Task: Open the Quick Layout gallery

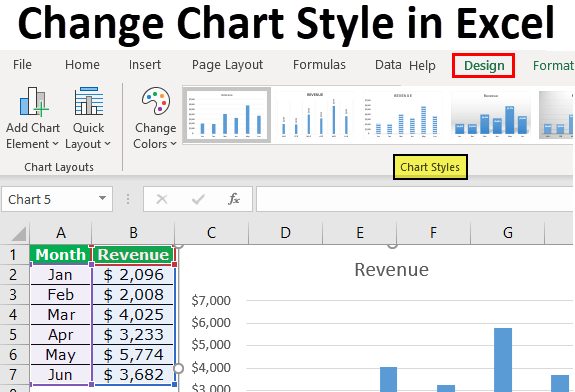Action: (x=88, y=118)
